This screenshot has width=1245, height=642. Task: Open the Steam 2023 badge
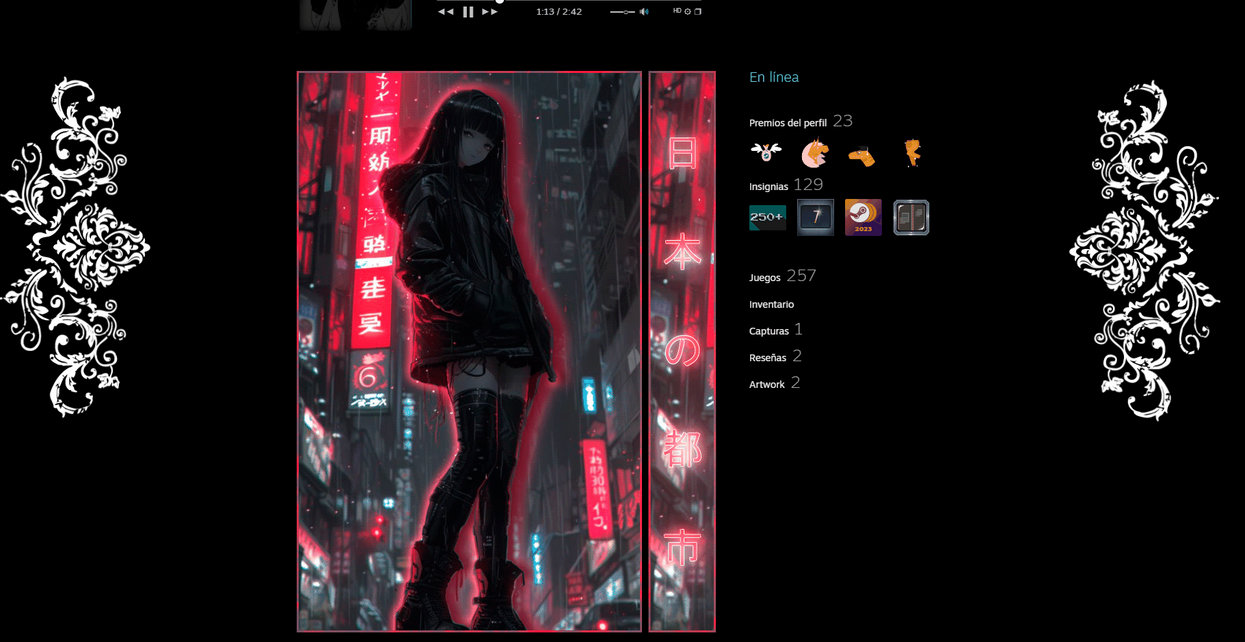tap(863, 217)
